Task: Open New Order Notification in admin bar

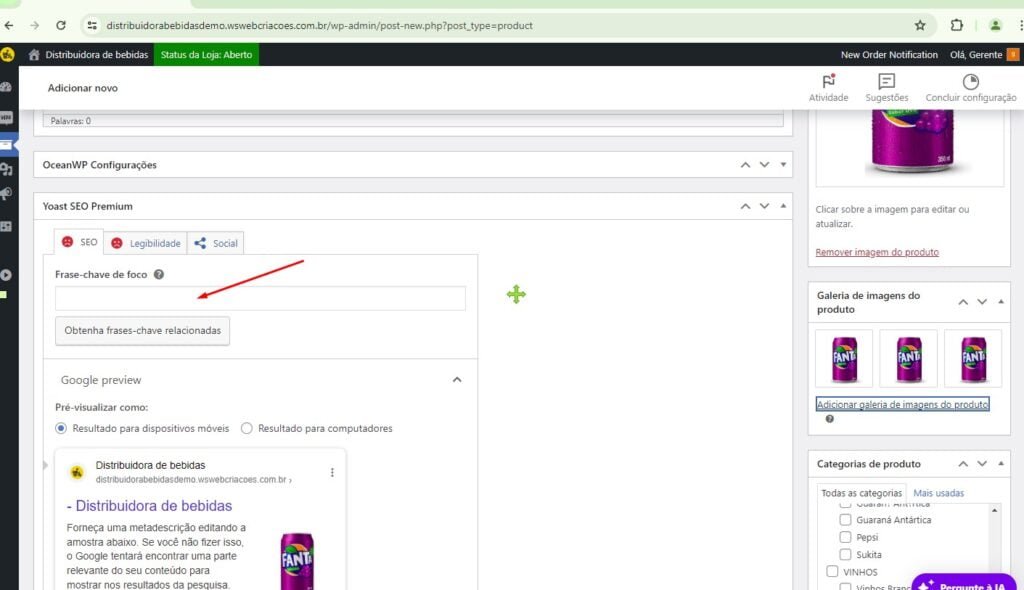Action: (889, 55)
